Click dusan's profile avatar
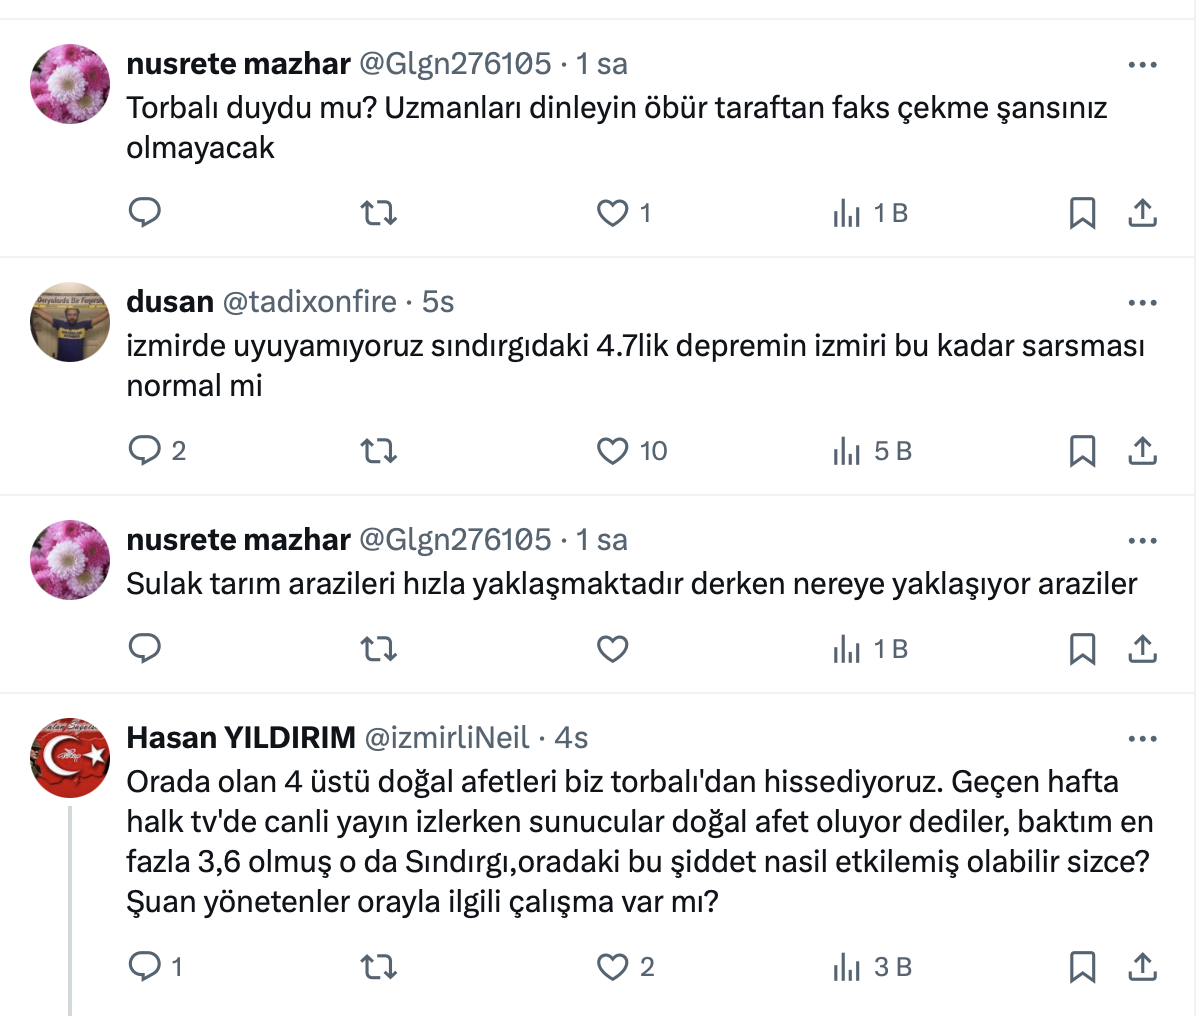Screen dimensions: 1200x1016 70,322
